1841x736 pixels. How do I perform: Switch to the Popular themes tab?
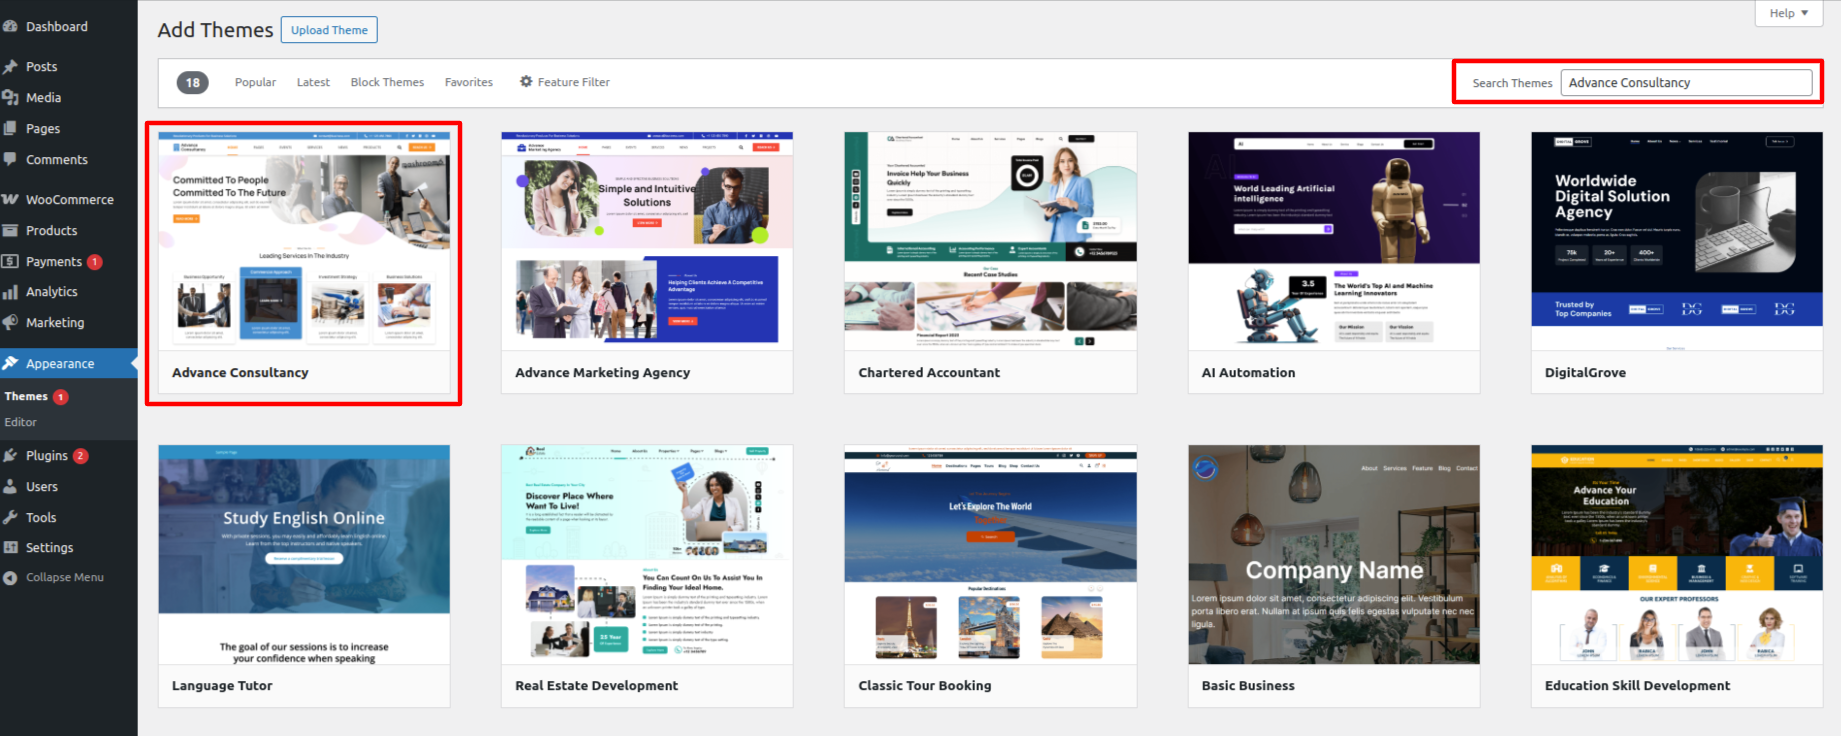255,82
